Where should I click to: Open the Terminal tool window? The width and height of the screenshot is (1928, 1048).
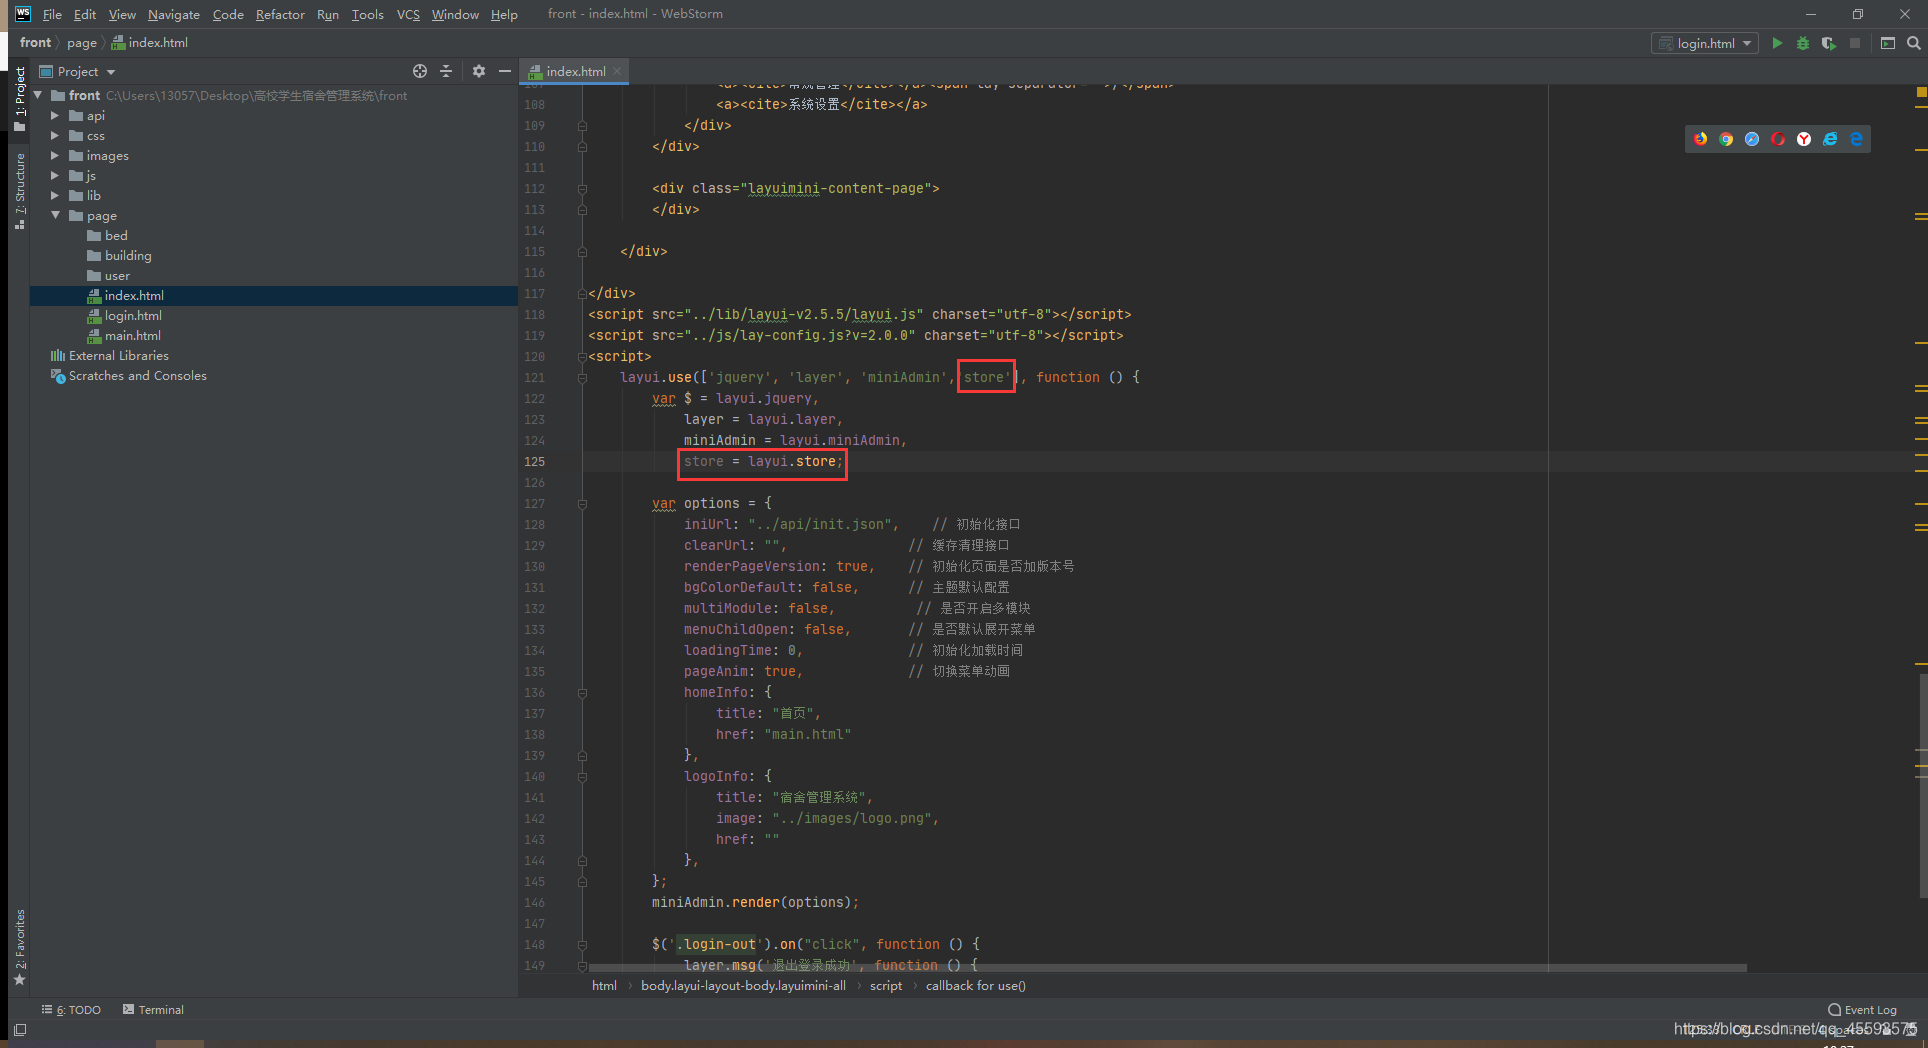coord(153,1010)
